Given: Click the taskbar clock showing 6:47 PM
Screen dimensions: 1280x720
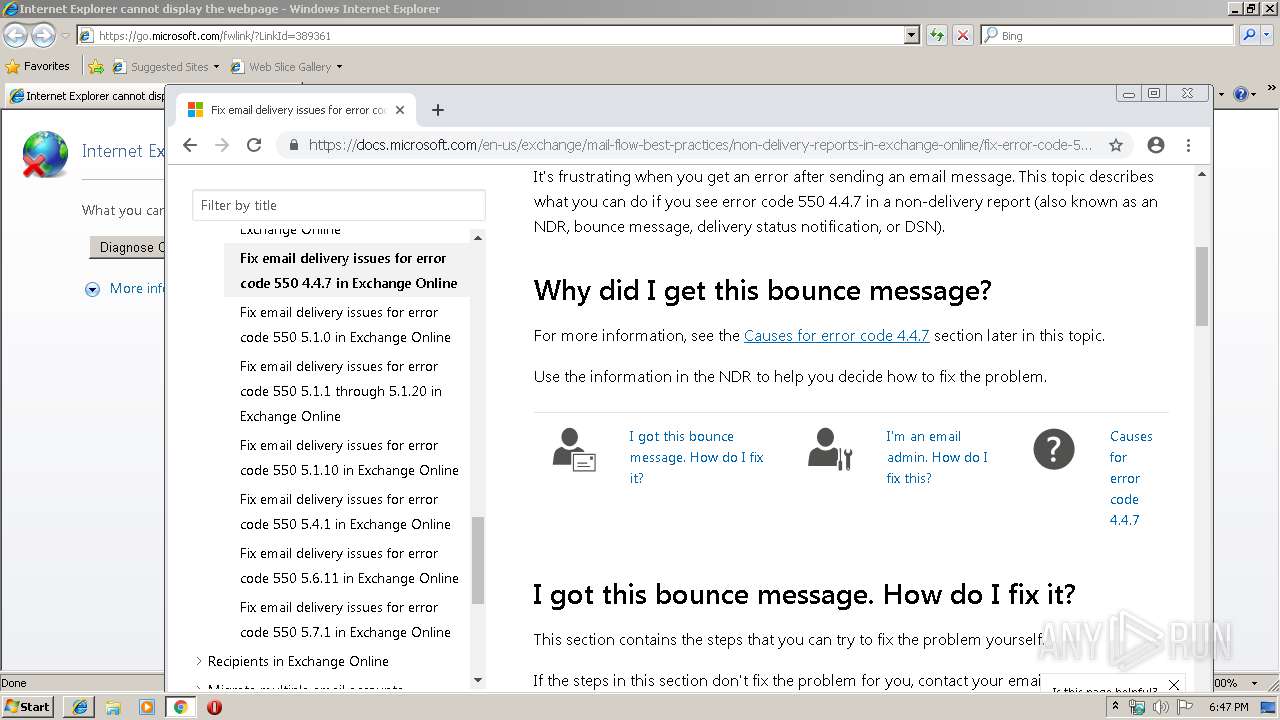Looking at the screenshot, I should (x=1228, y=707).
